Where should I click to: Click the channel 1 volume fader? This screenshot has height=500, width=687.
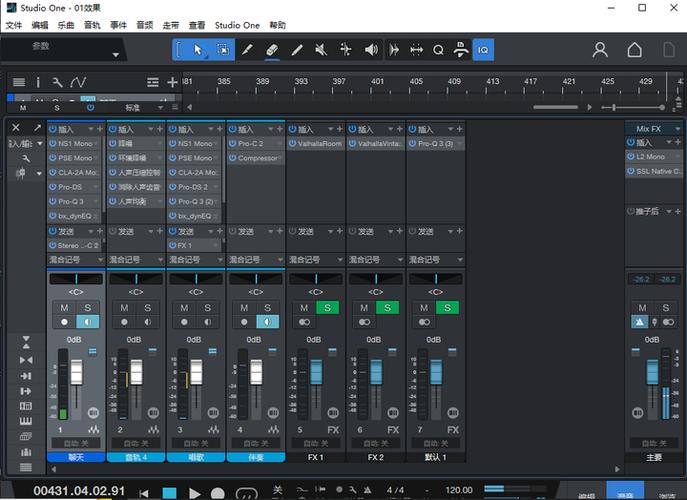[x=77, y=372]
